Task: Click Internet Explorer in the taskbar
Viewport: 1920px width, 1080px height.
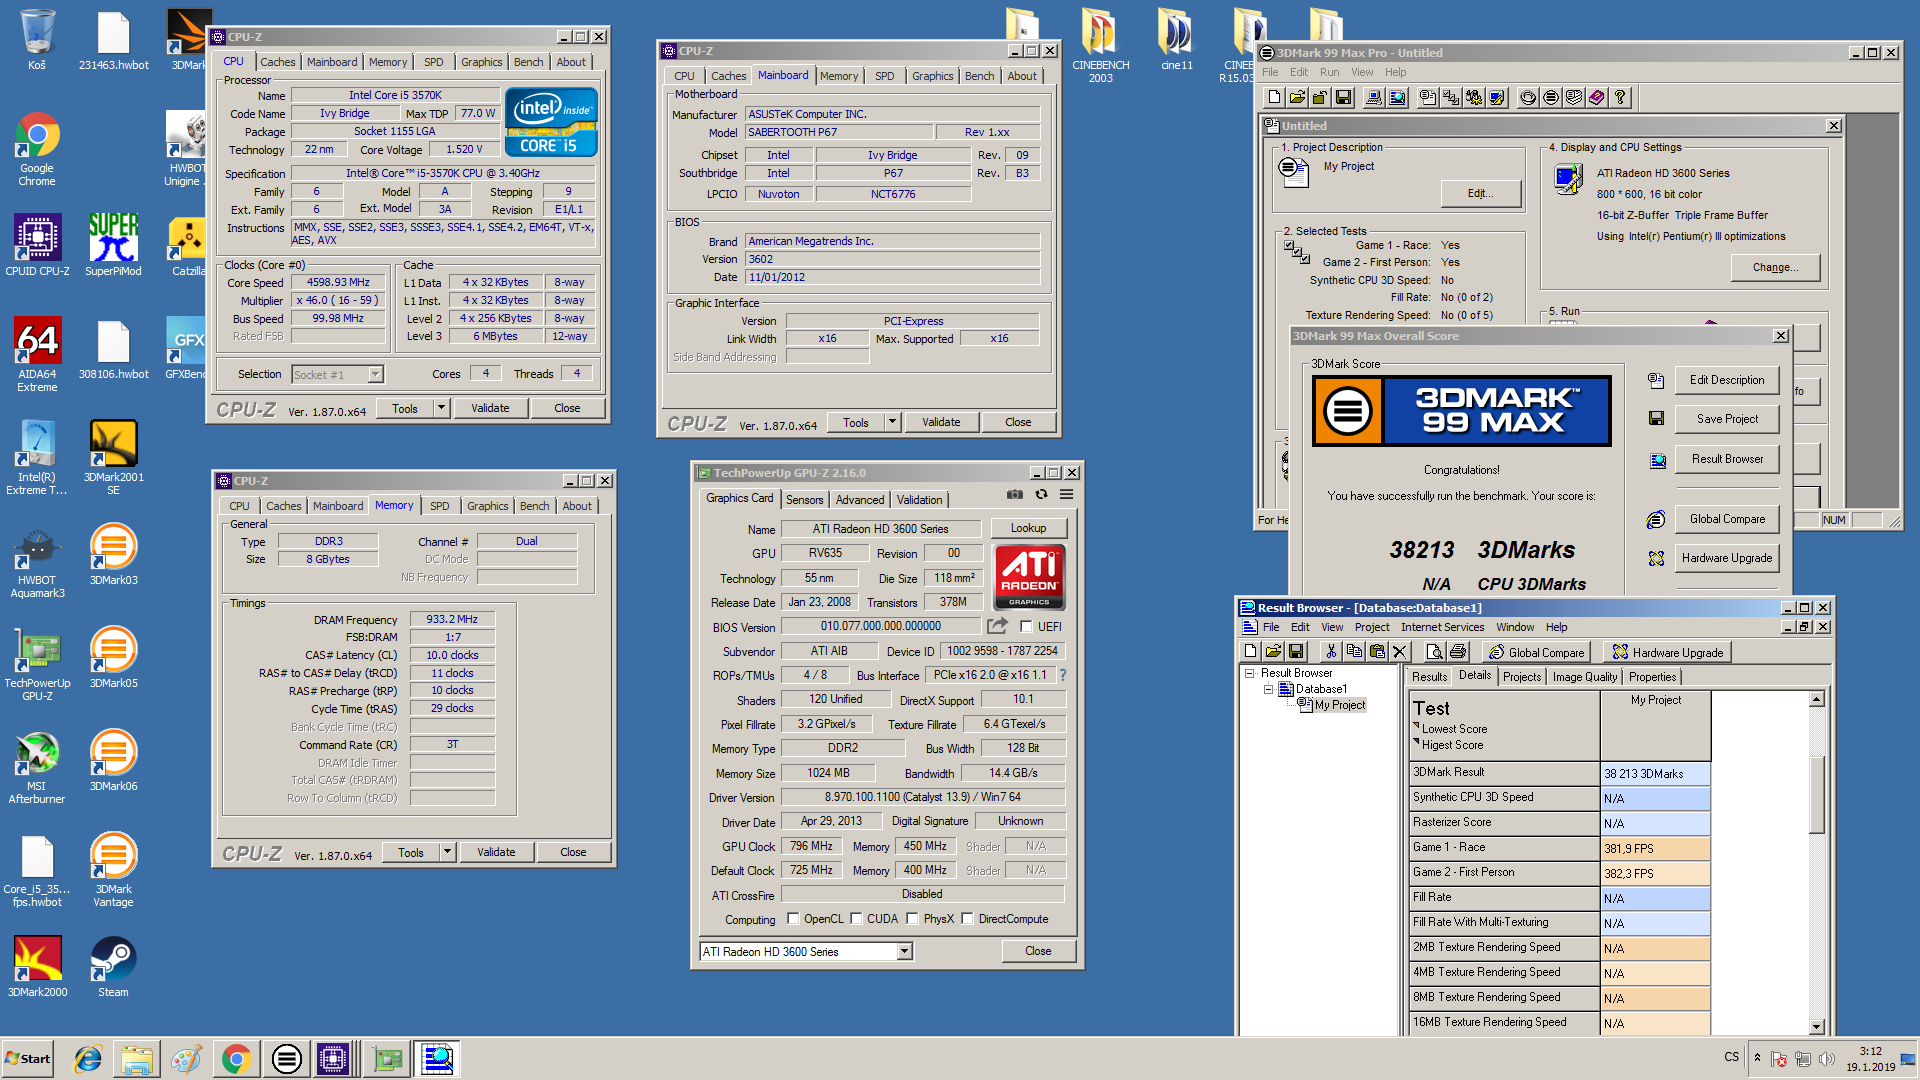Action: coord(88,1059)
